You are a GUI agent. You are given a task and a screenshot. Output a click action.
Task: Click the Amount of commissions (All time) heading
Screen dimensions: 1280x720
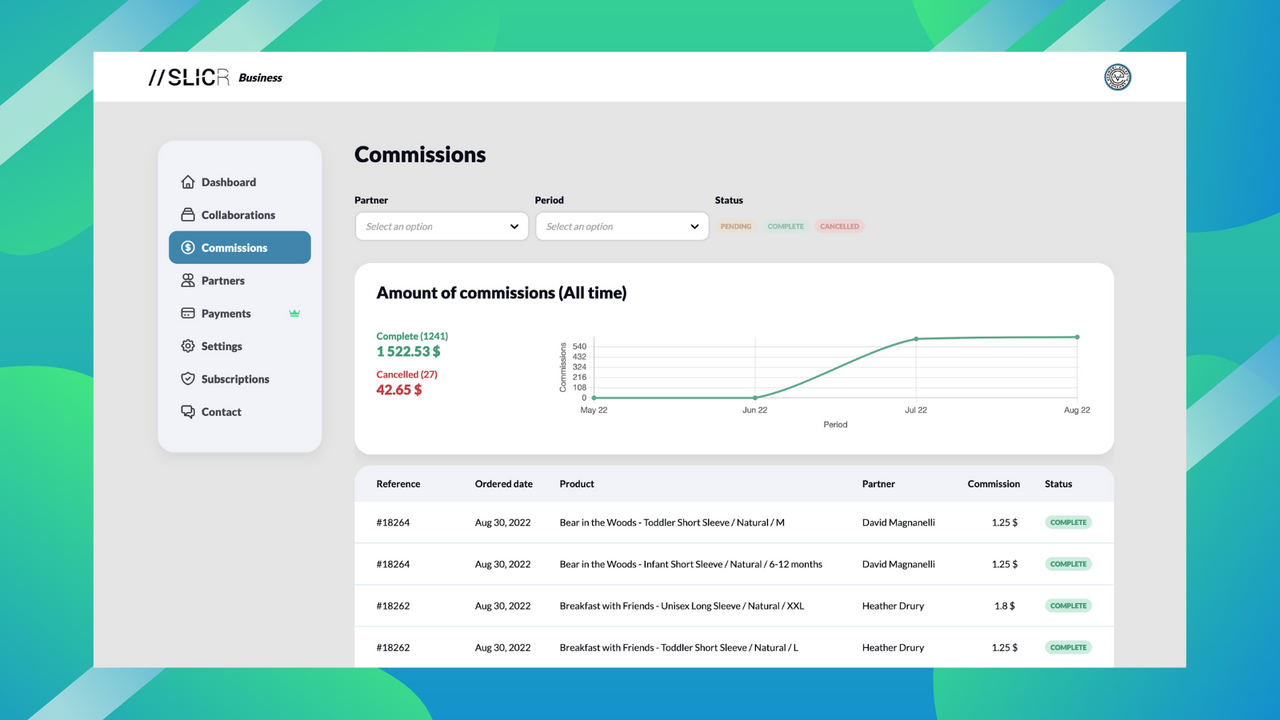point(501,293)
